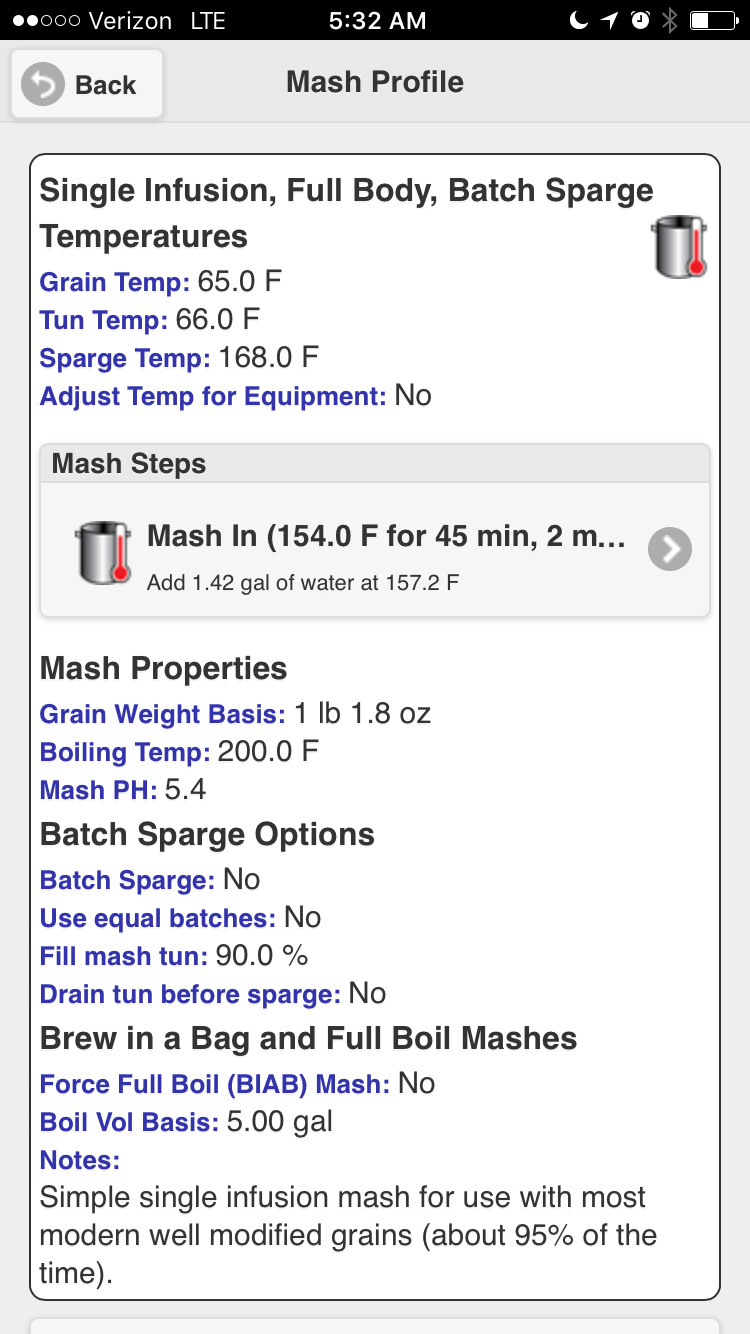Open Mash In step with chevron arrow

tap(670, 549)
